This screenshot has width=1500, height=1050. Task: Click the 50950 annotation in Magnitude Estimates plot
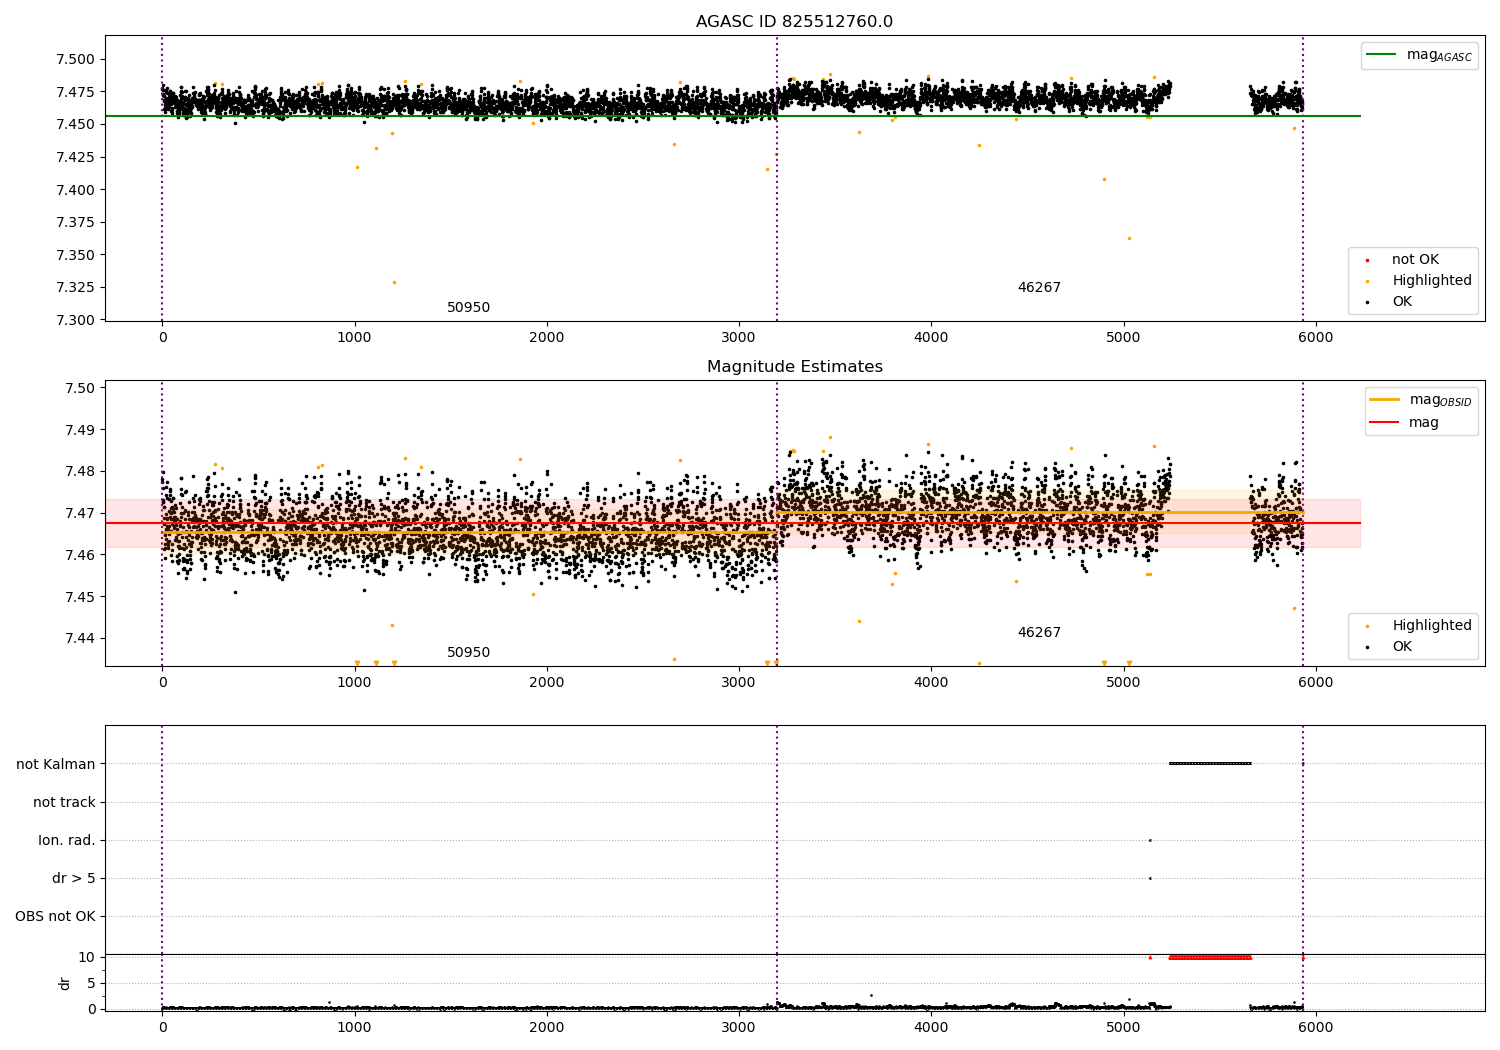tap(468, 653)
